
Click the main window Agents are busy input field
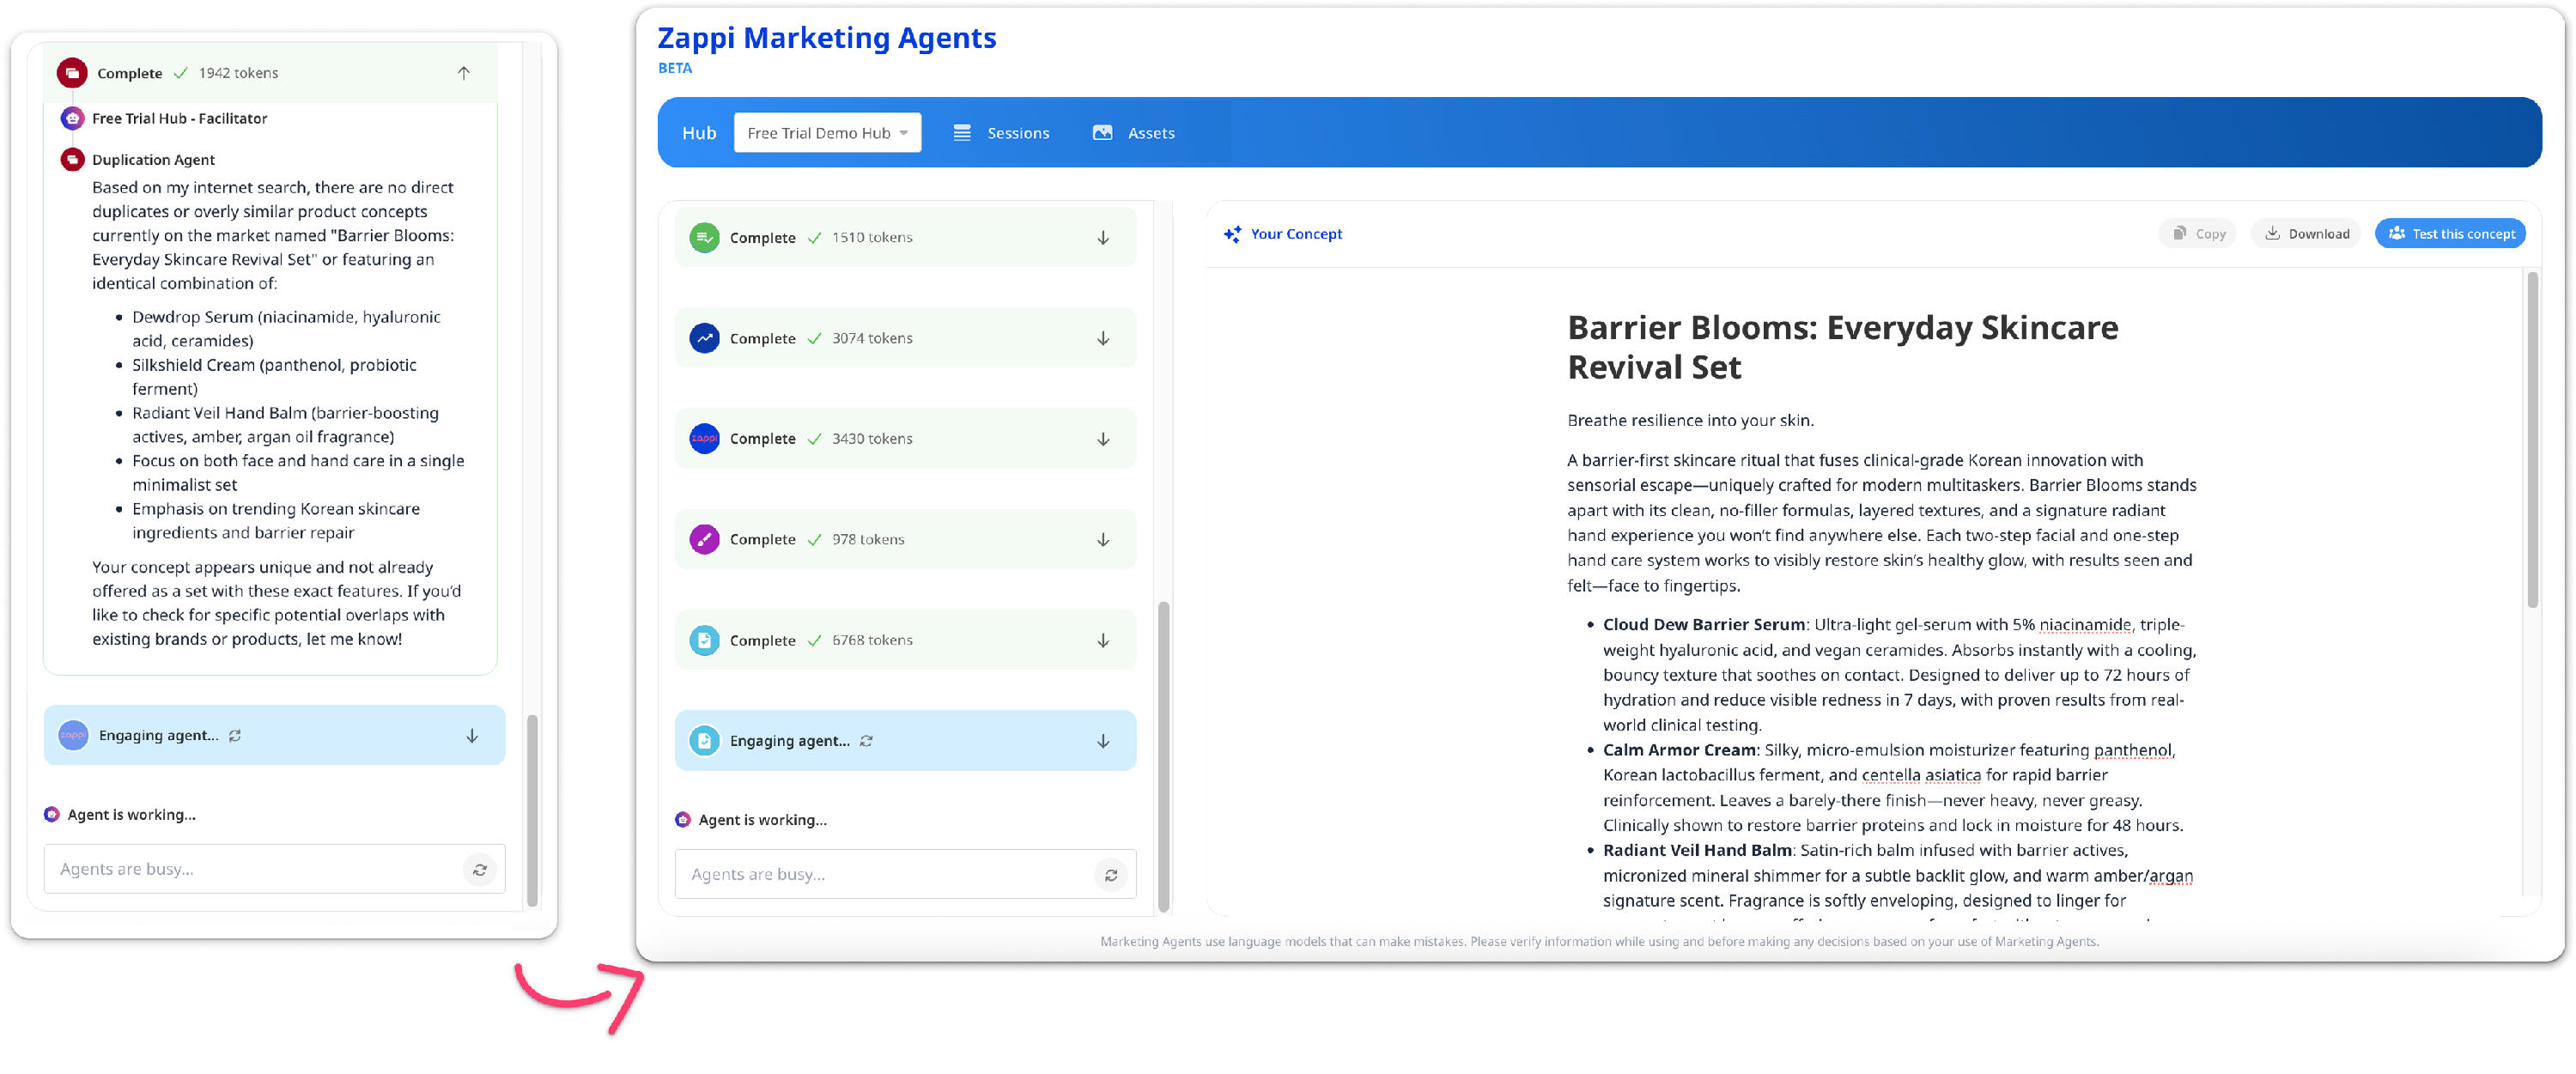click(x=905, y=874)
